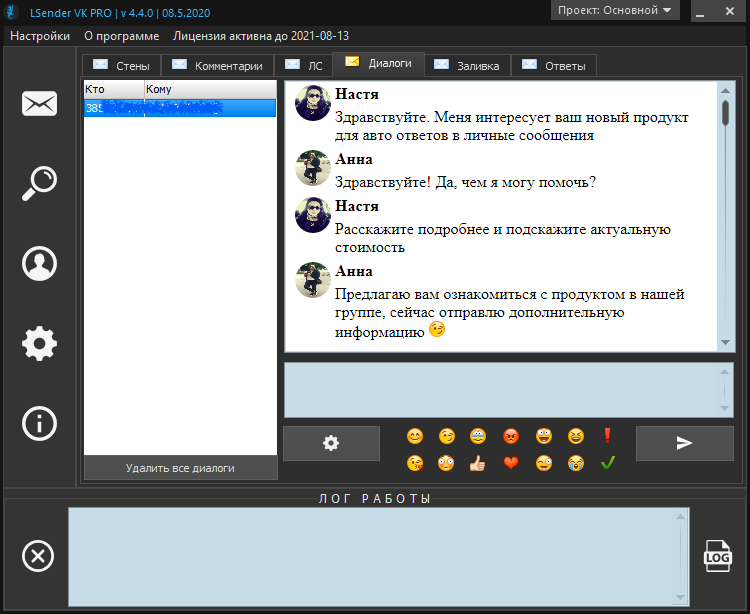This screenshot has height=614, width=750.
Task: Click Удалить все диалоги button
Action: pos(180,468)
